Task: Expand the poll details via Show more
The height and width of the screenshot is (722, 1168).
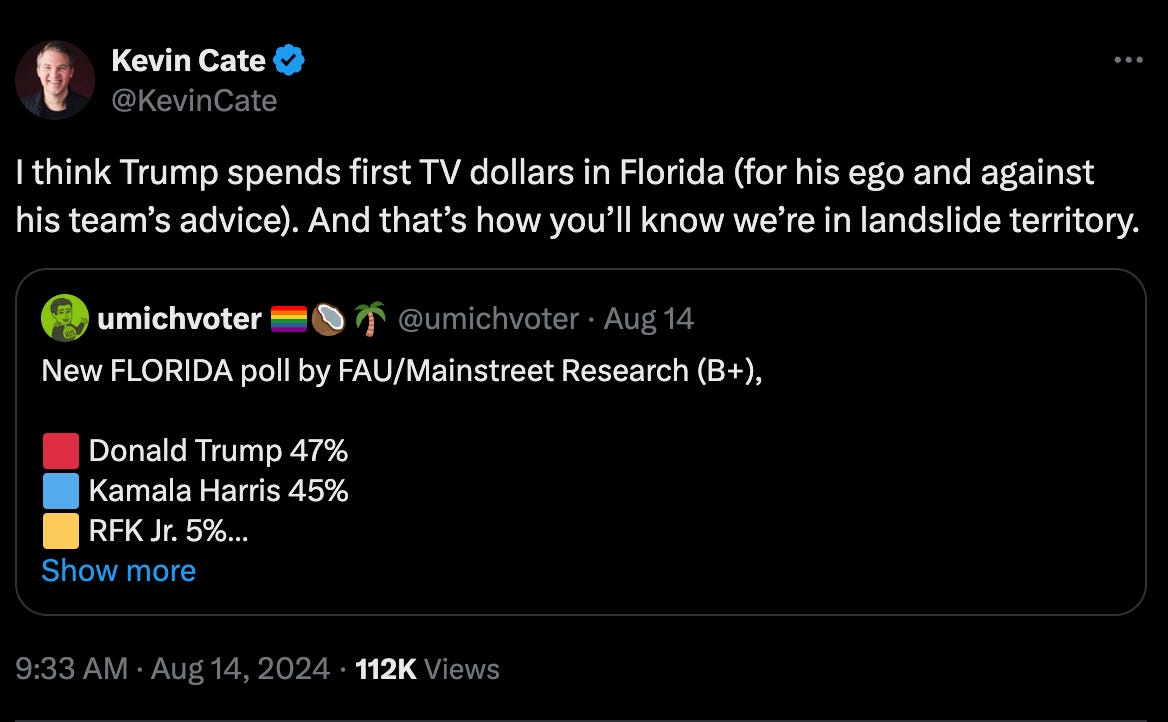Action: point(118,570)
